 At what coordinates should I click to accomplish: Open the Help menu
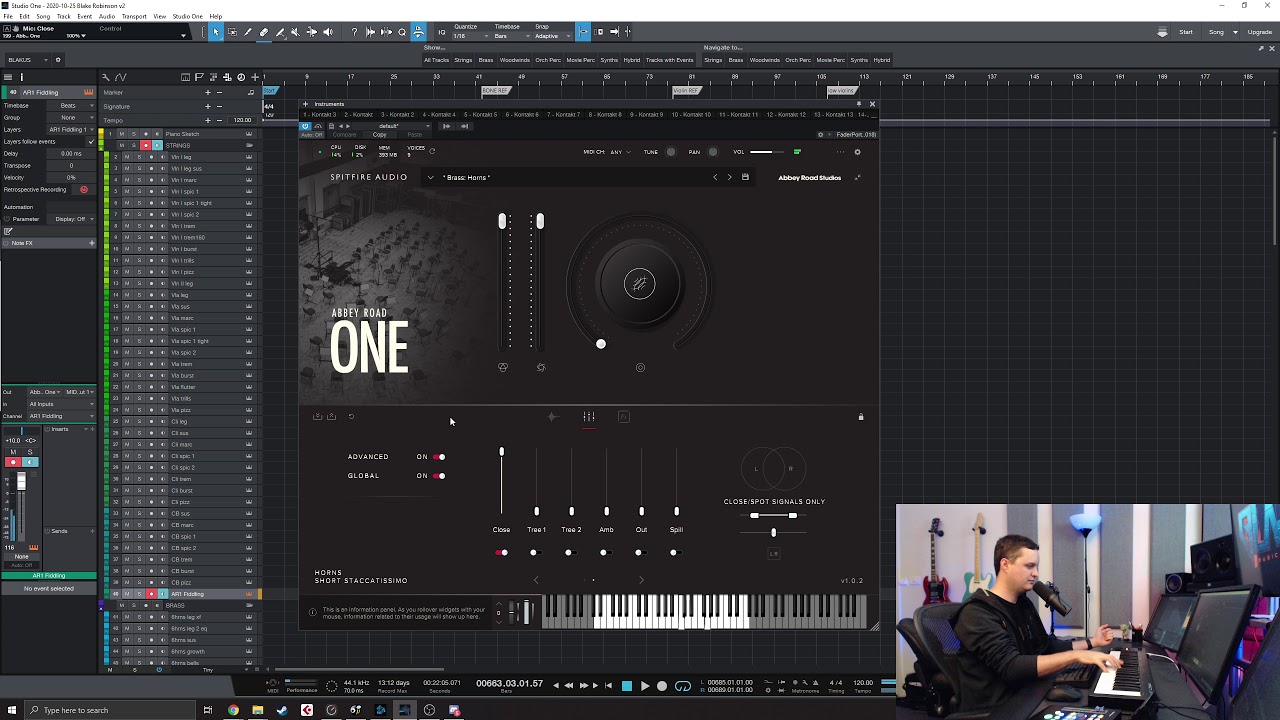tap(216, 16)
